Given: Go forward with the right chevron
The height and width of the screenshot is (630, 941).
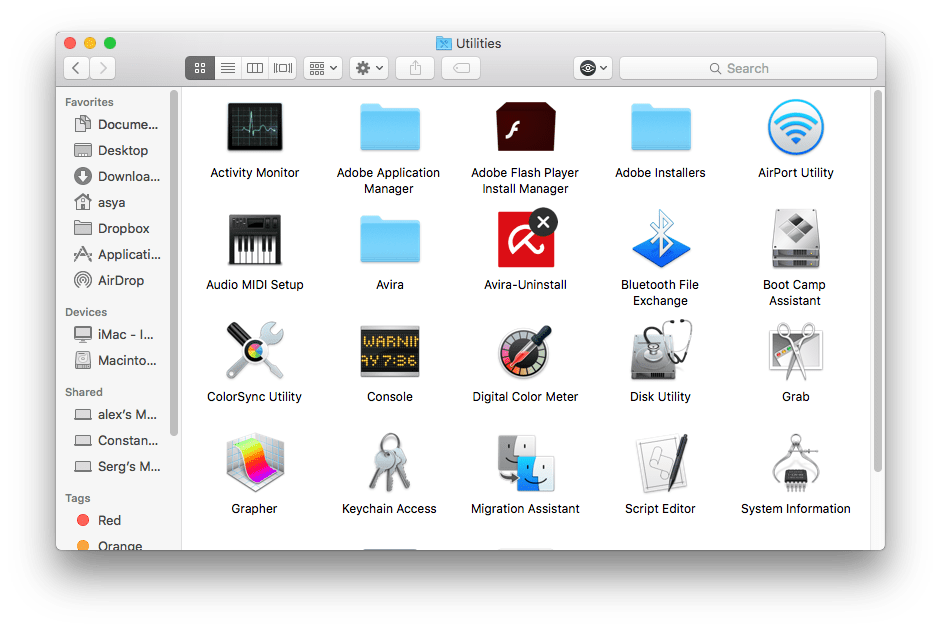Looking at the screenshot, I should 103,68.
